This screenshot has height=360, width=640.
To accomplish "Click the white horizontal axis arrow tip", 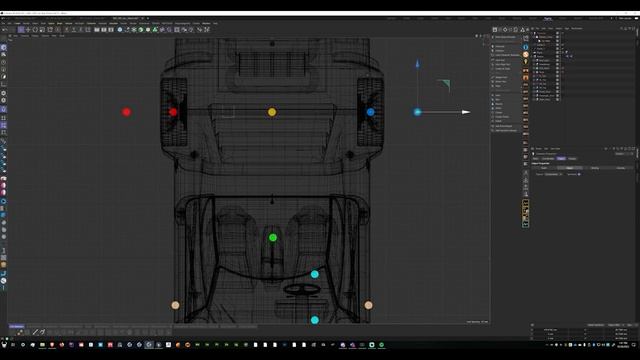I will pyautogui.click(x=466, y=112).
